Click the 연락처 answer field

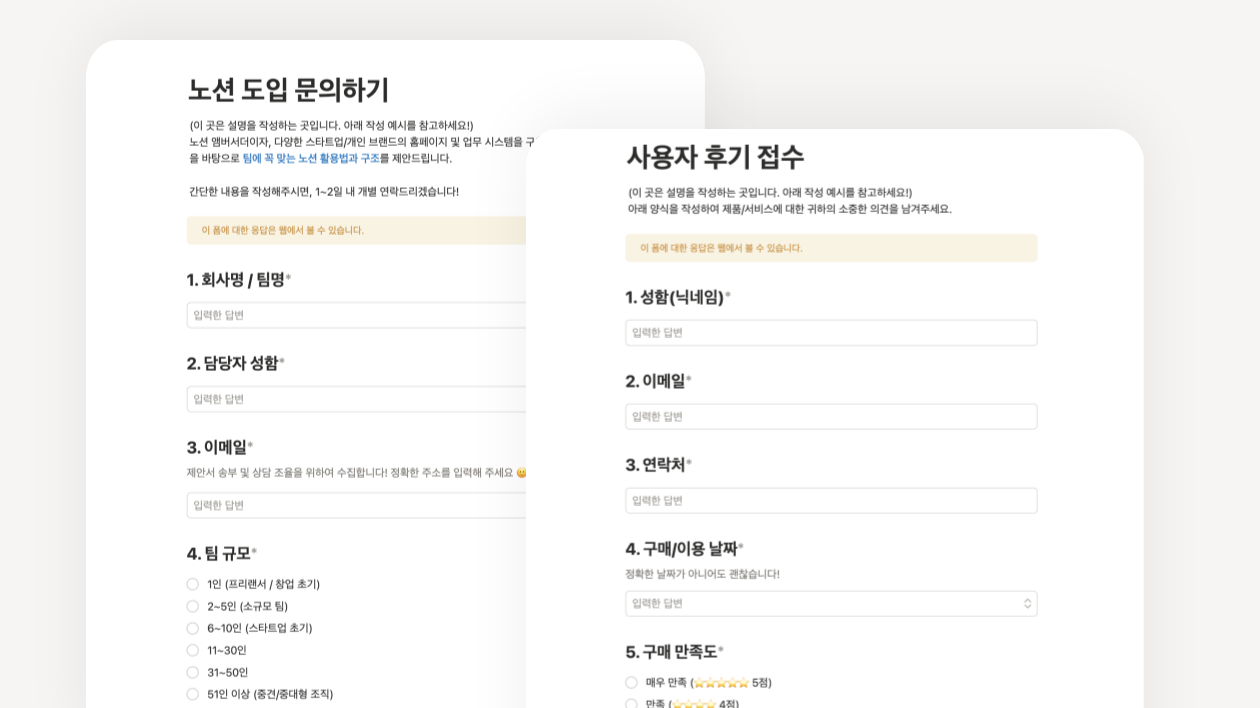coord(830,501)
